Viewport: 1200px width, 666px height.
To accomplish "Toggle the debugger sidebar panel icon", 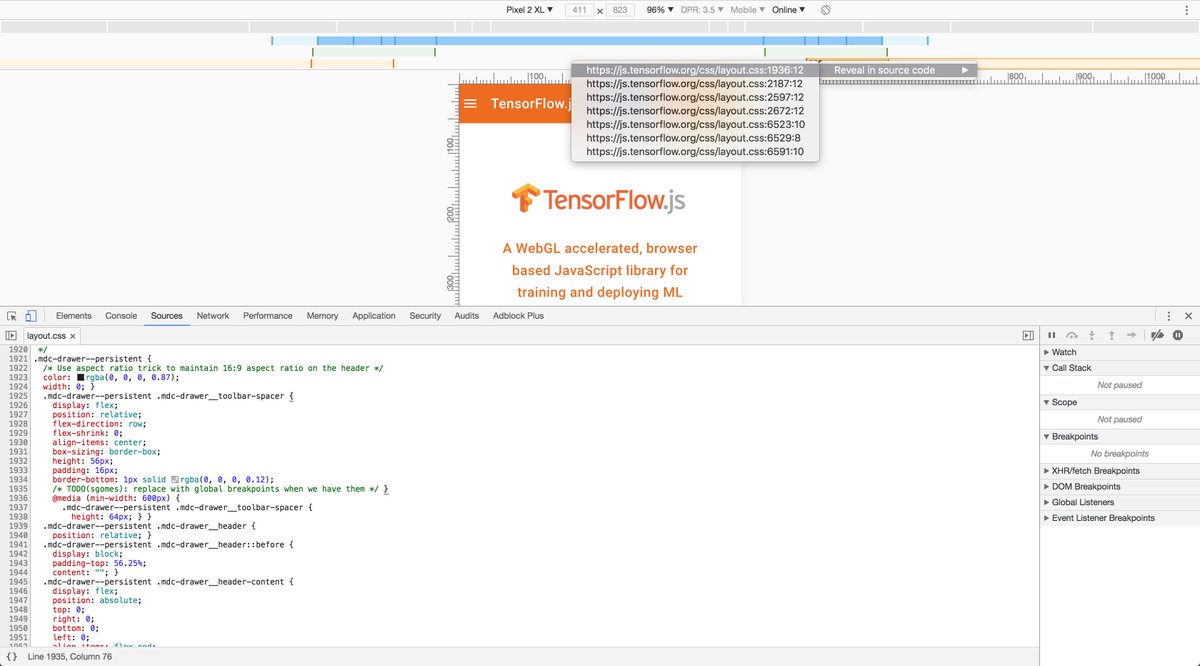I will tap(1028, 336).
